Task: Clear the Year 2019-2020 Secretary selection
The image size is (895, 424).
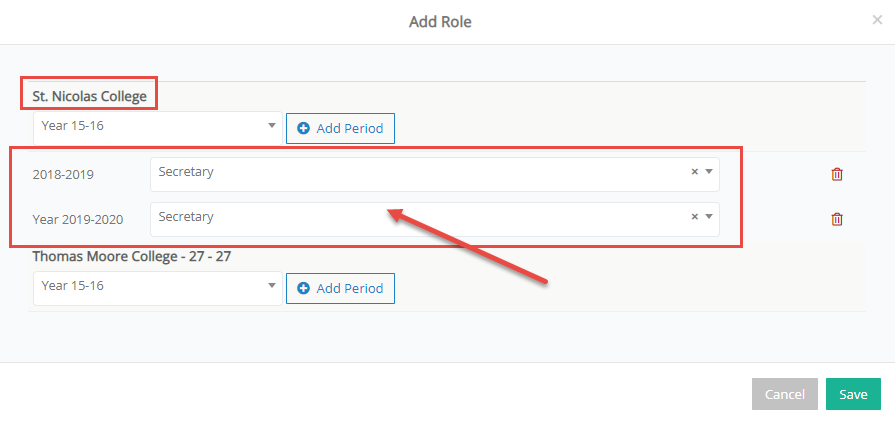Action: [x=695, y=216]
